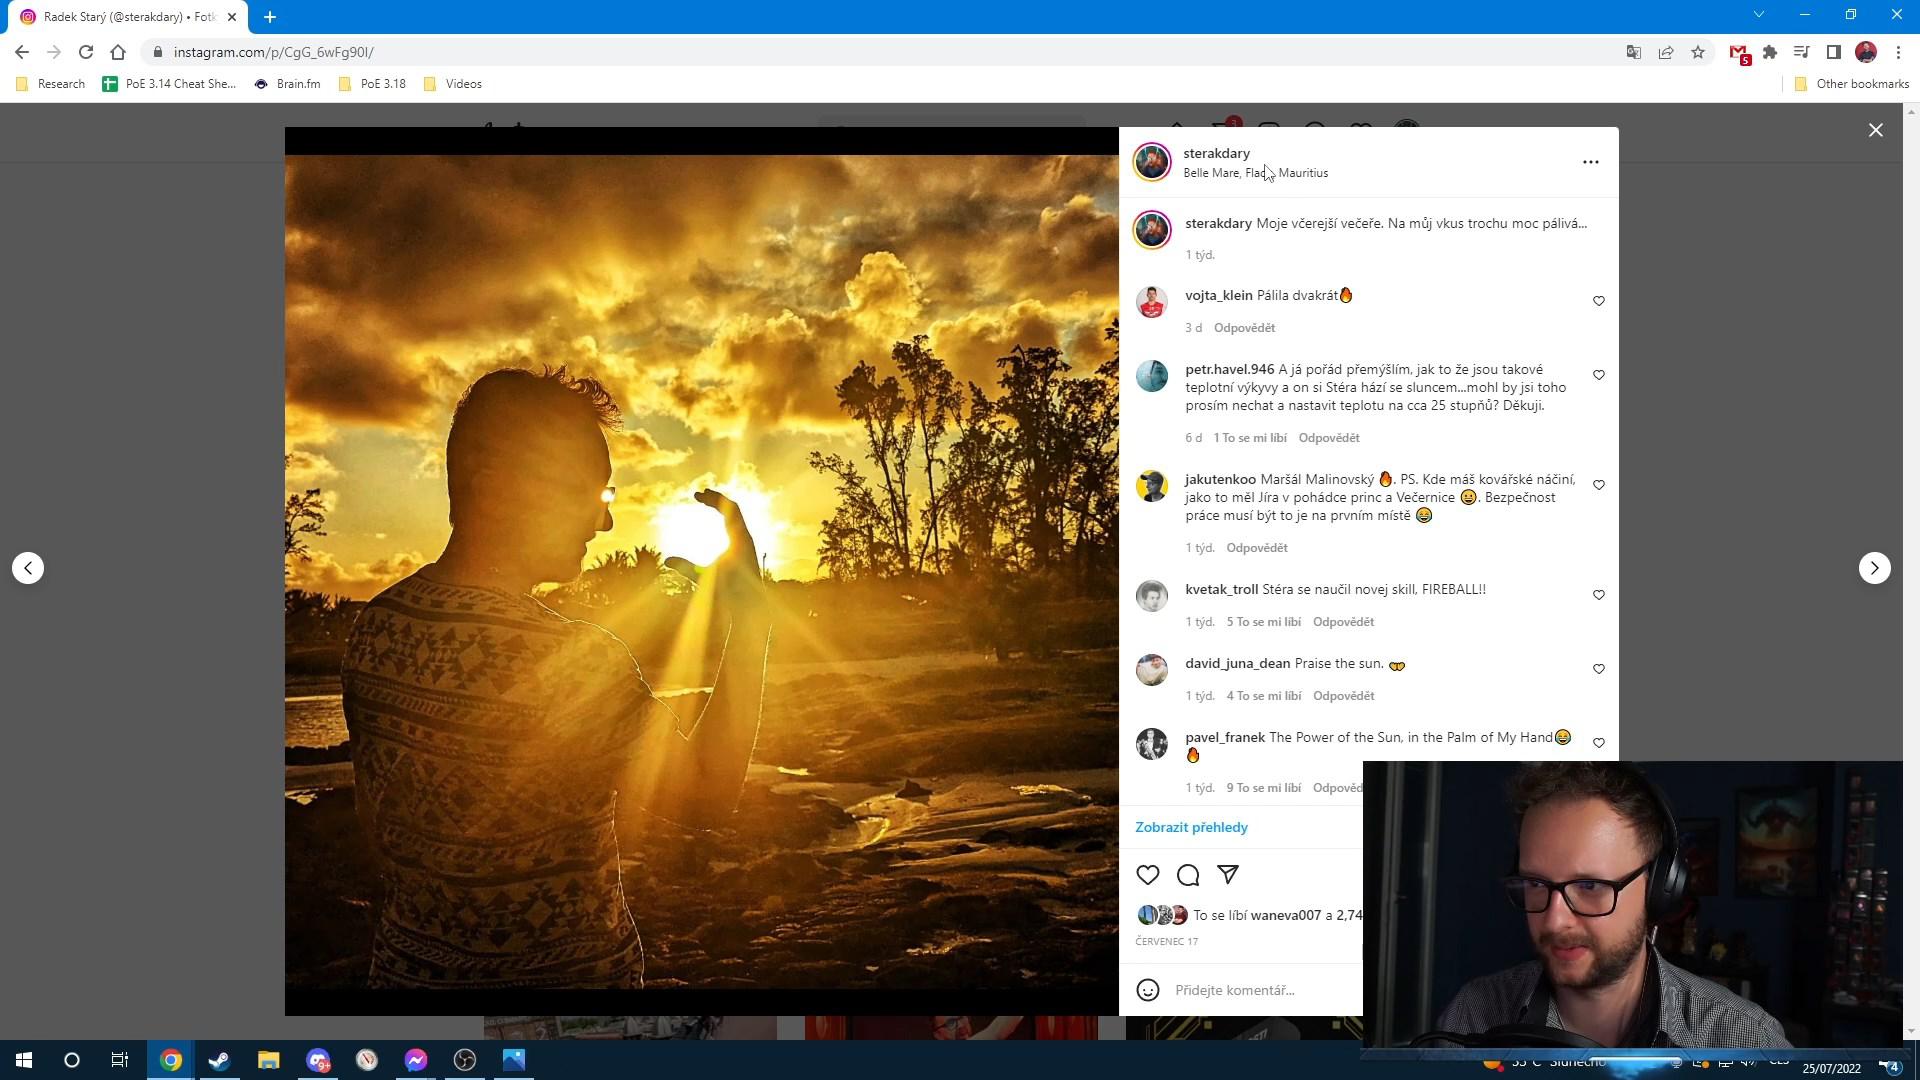Like david_juna_dean's Praise the sun comment
This screenshot has height=1080, width=1920.
coord(1598,669)
